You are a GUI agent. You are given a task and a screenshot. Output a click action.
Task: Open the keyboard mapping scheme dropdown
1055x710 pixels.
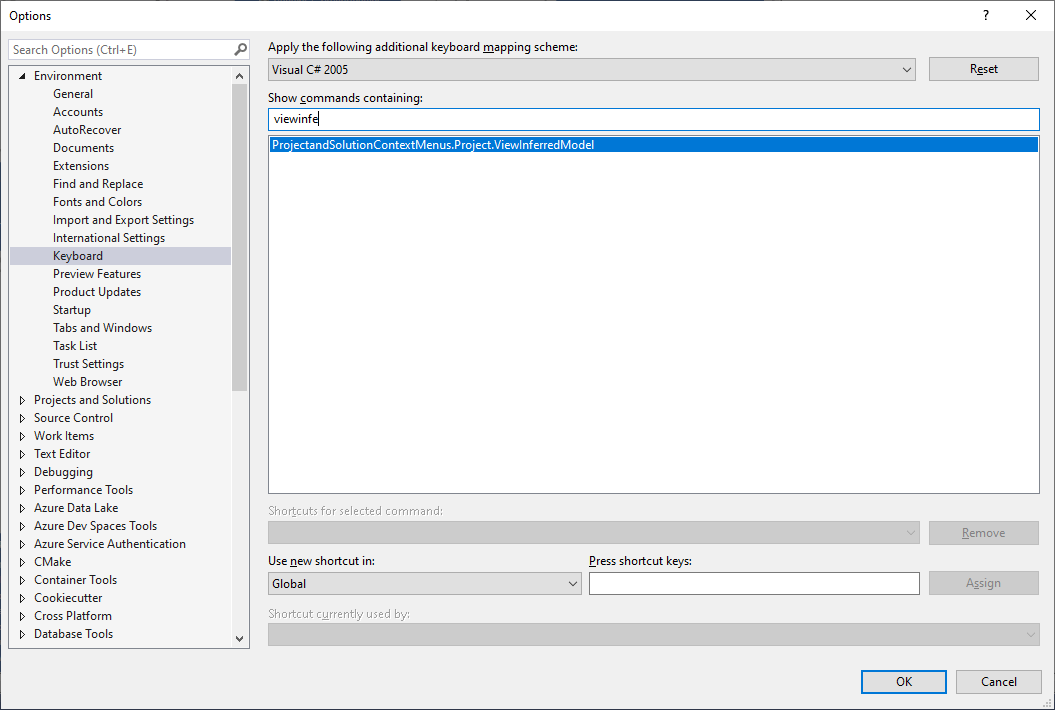[907, 69]
